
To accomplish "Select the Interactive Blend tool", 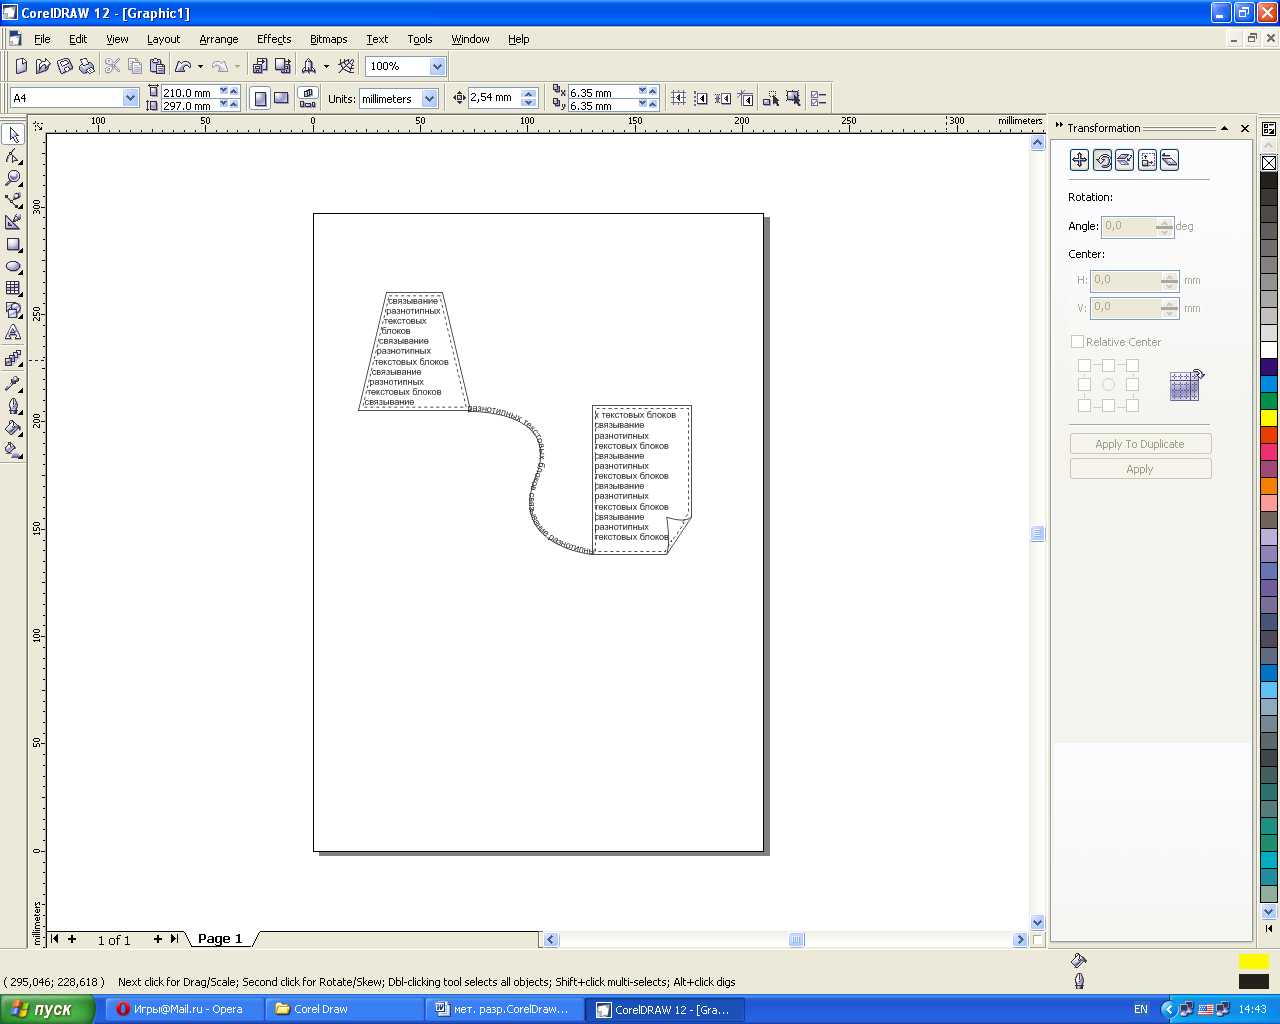I will pyautogui.click(x=13, y=358).
